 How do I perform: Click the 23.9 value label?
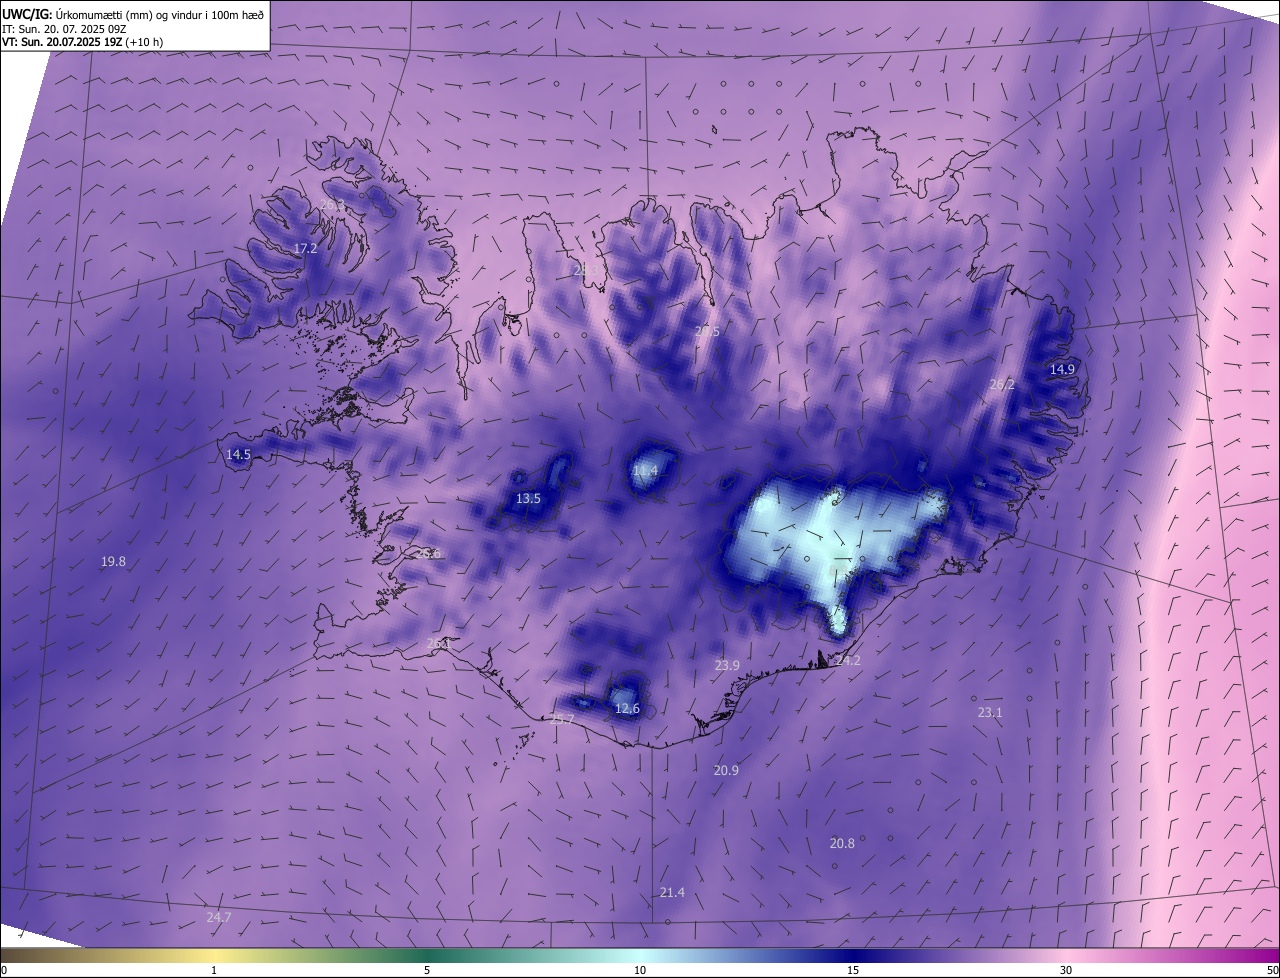pos(727,665)
